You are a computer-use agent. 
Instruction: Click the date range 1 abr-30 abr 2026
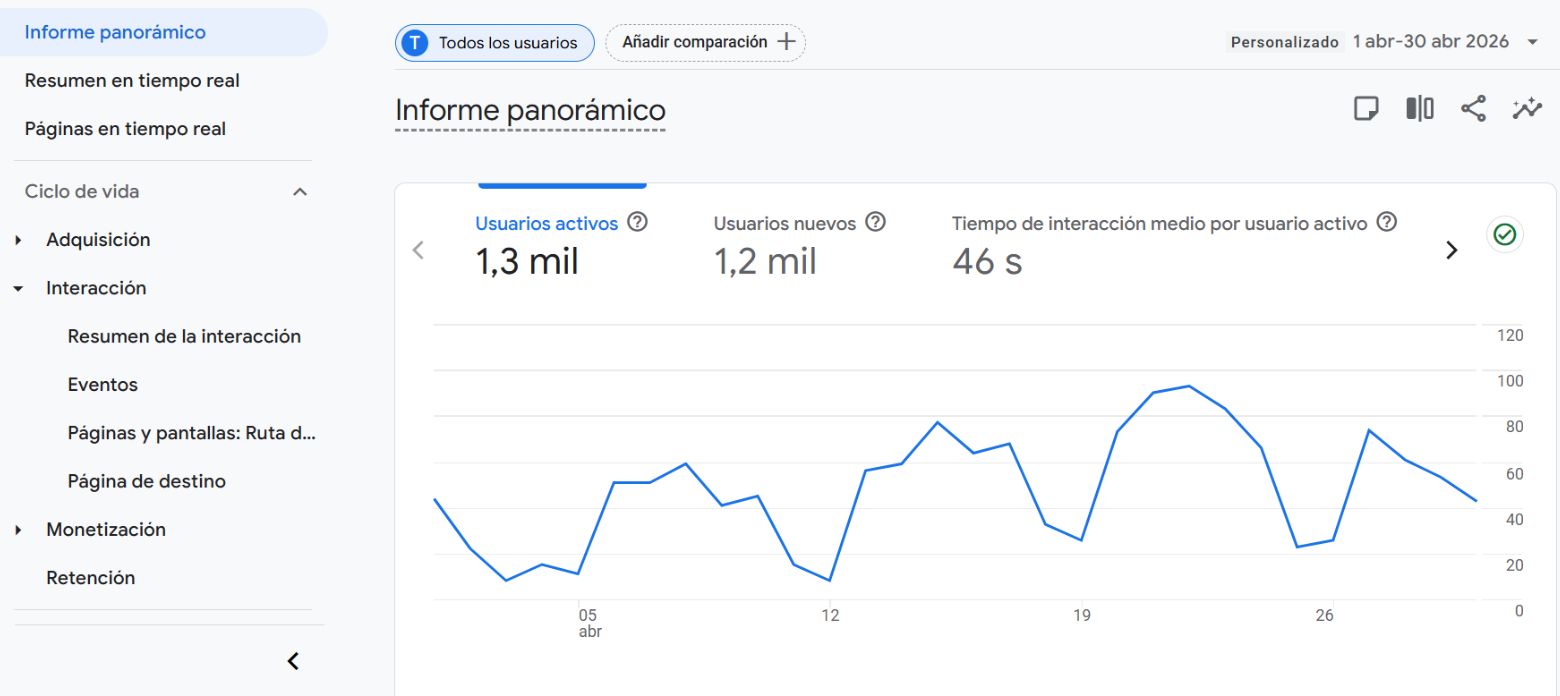coord(1431,42)
